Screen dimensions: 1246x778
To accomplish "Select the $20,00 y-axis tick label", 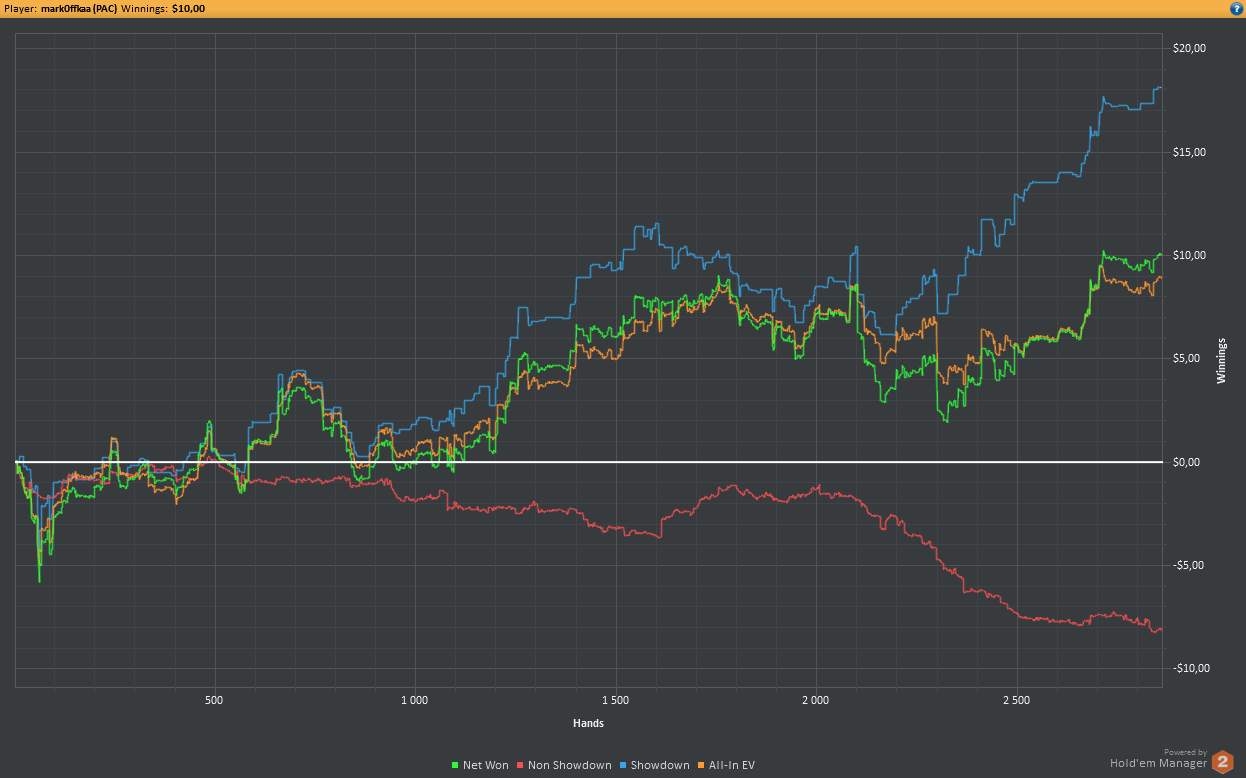I will (1190, 48).
